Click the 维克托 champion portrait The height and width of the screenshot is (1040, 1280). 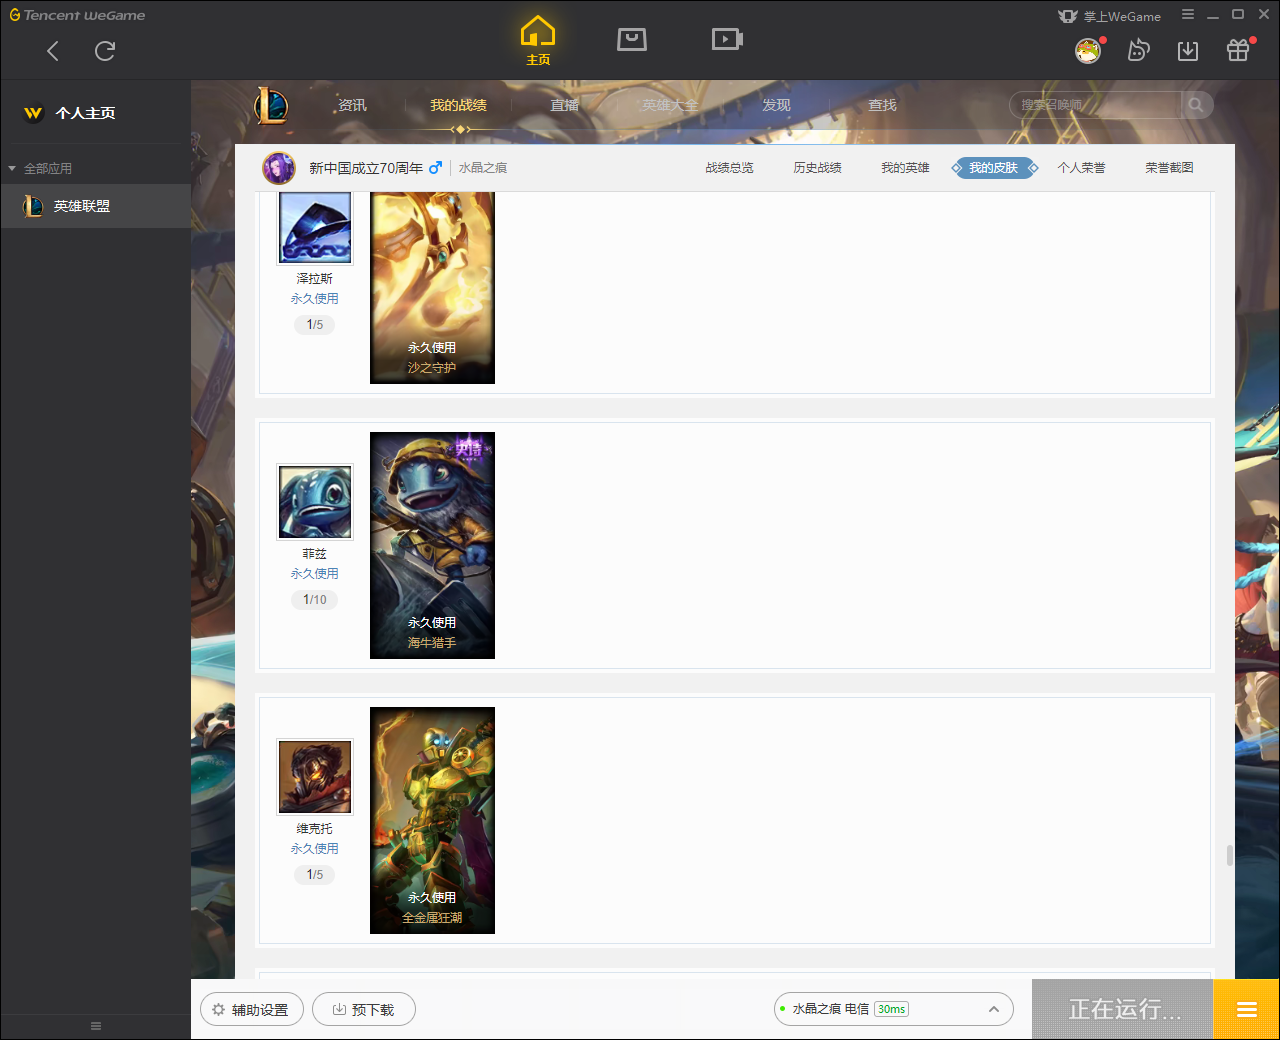point(315,777)
